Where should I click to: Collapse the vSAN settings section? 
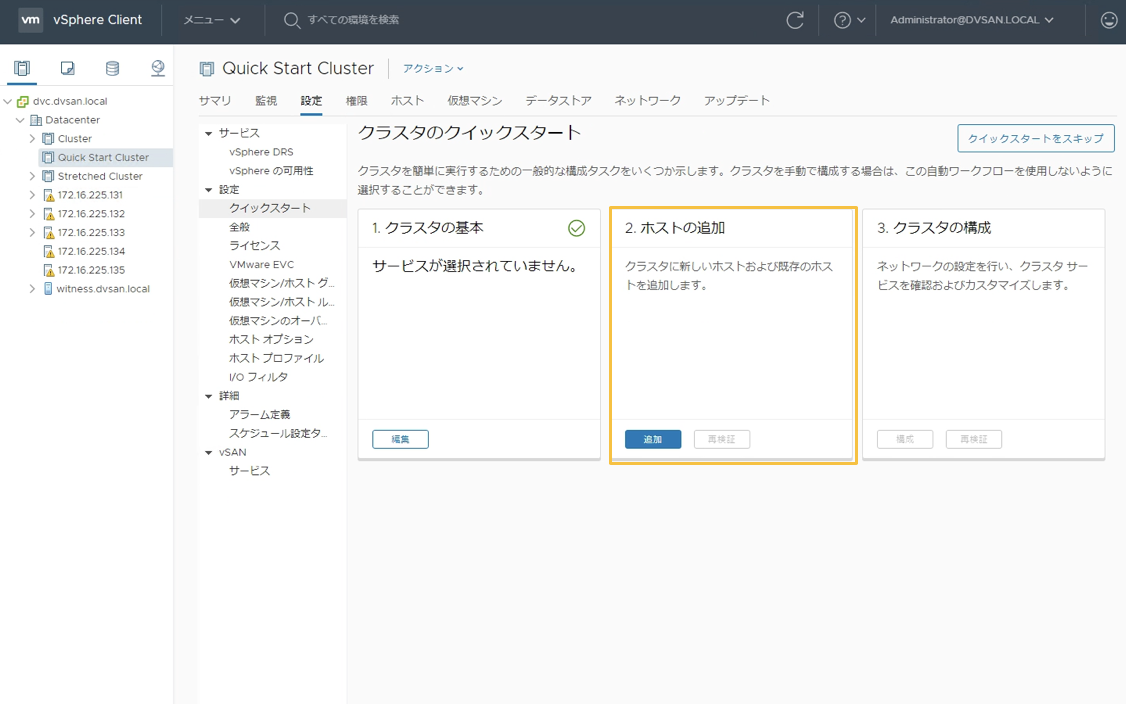(208, 453)
